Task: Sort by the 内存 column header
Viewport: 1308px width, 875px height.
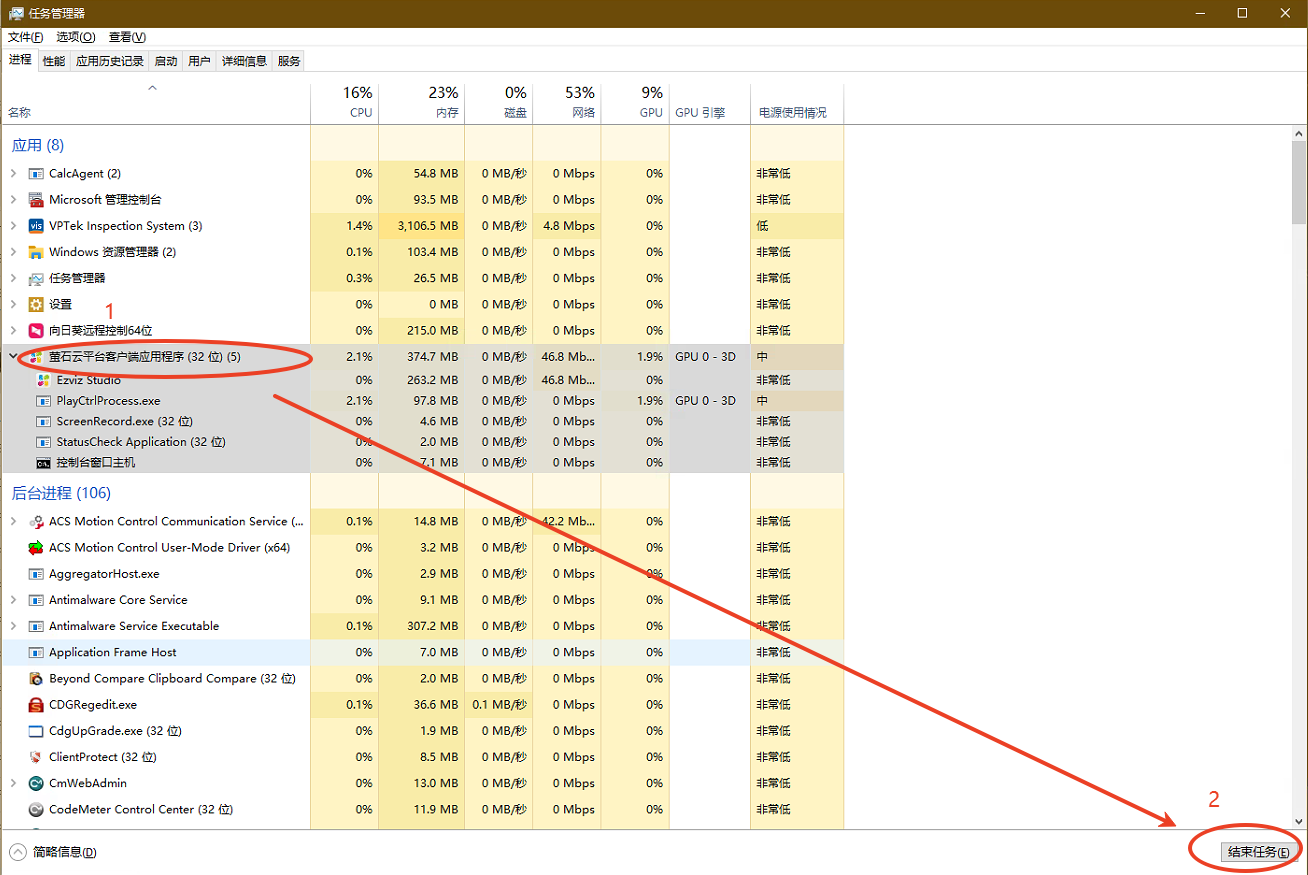Action: pyautogui.click(x=422, y=102)
